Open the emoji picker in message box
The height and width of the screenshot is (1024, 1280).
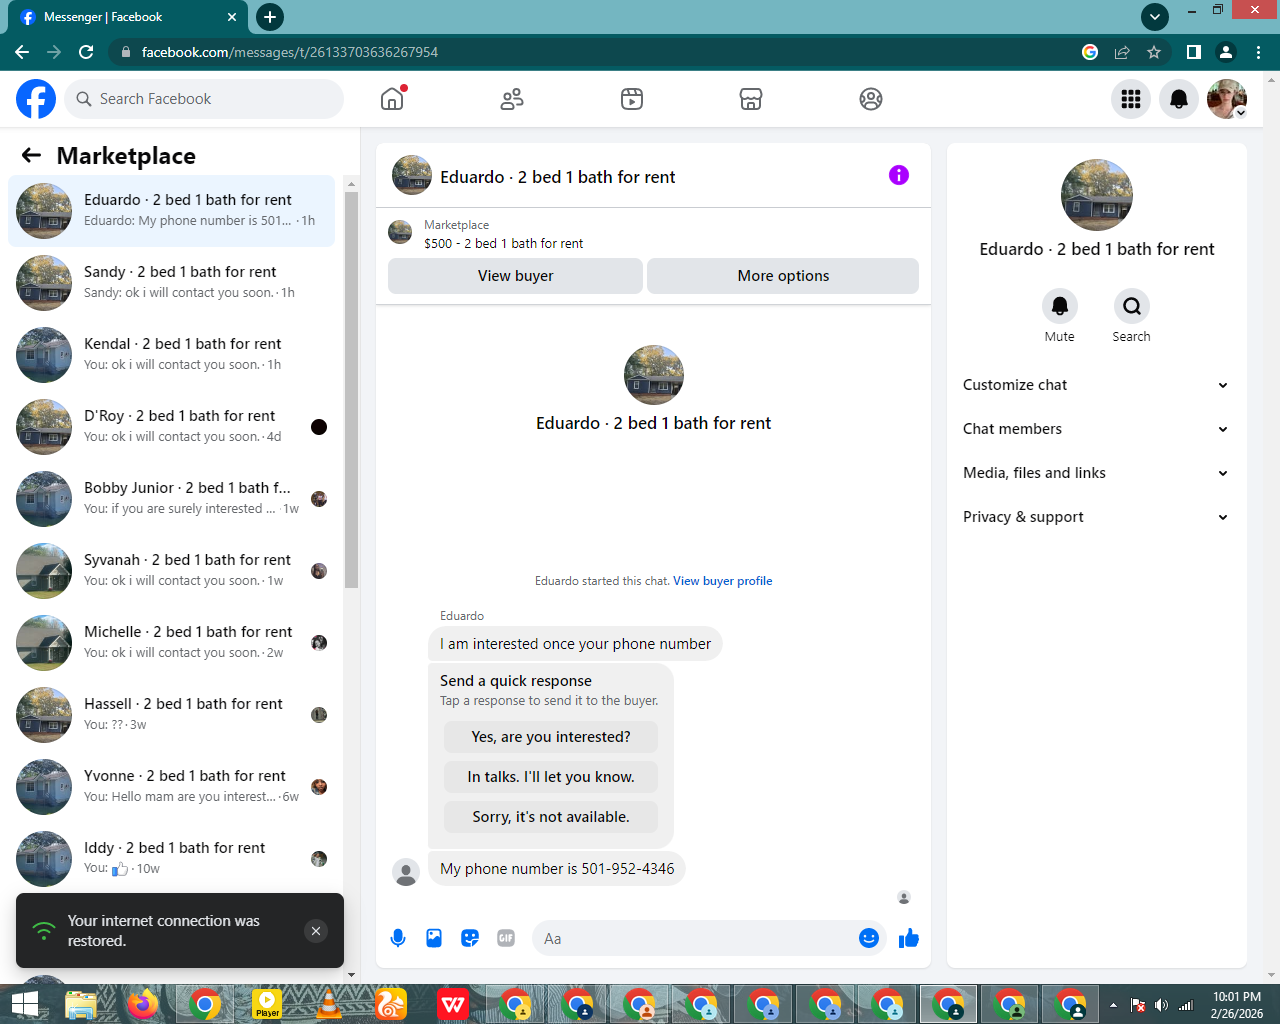point(869,938)
